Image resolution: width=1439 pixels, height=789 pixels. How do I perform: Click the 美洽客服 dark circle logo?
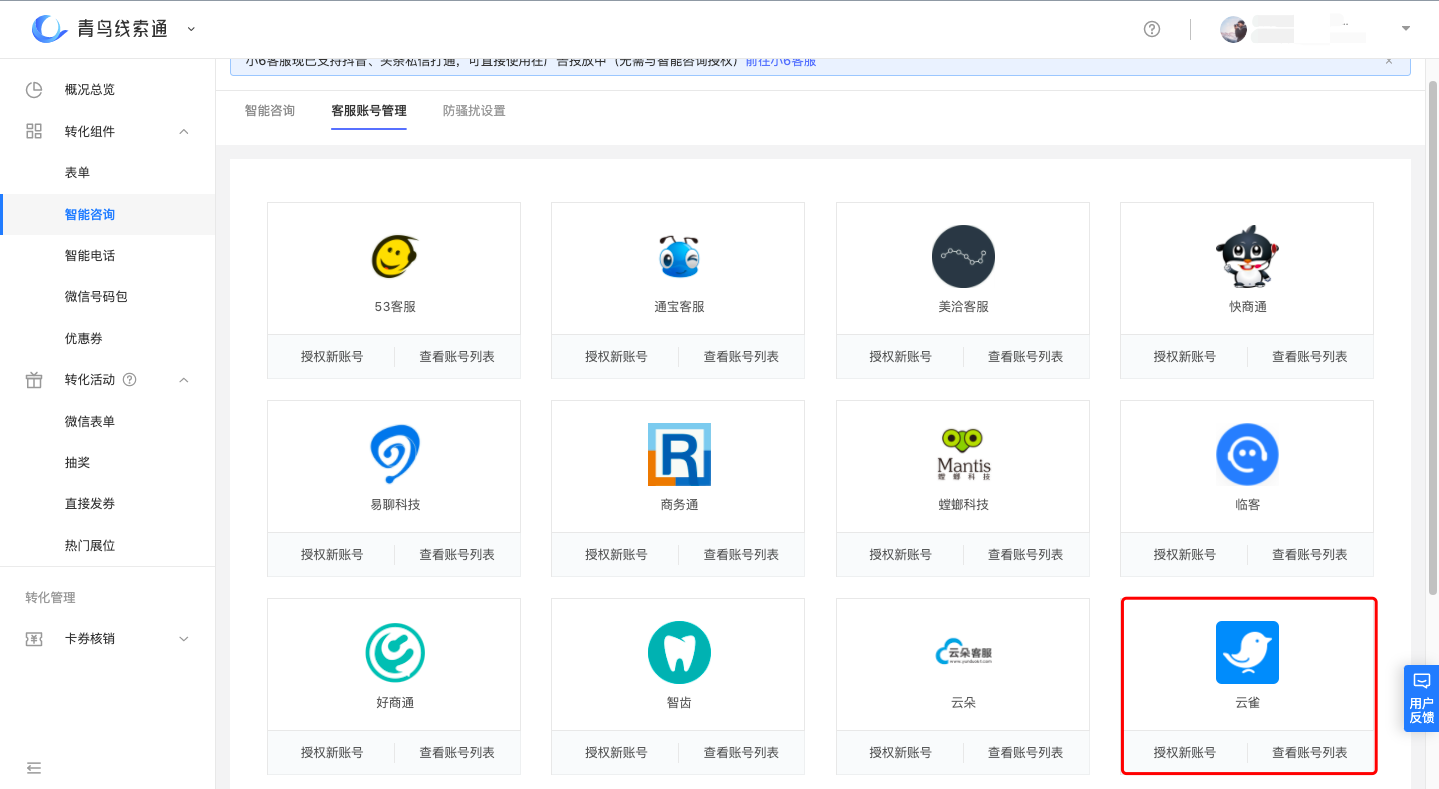click(961, 256)
